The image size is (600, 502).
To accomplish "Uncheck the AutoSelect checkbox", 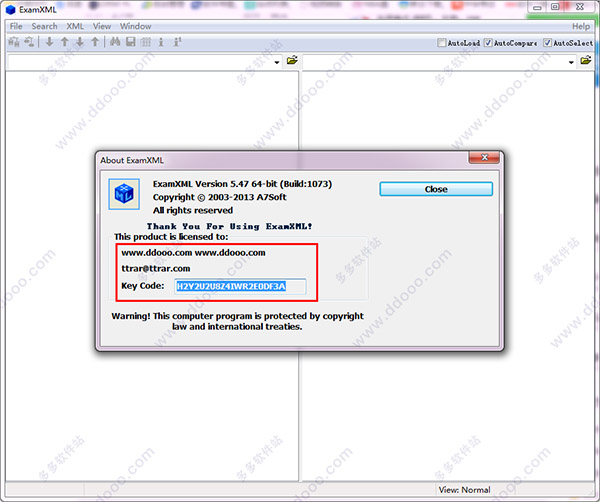I will (x=548, y=42).
